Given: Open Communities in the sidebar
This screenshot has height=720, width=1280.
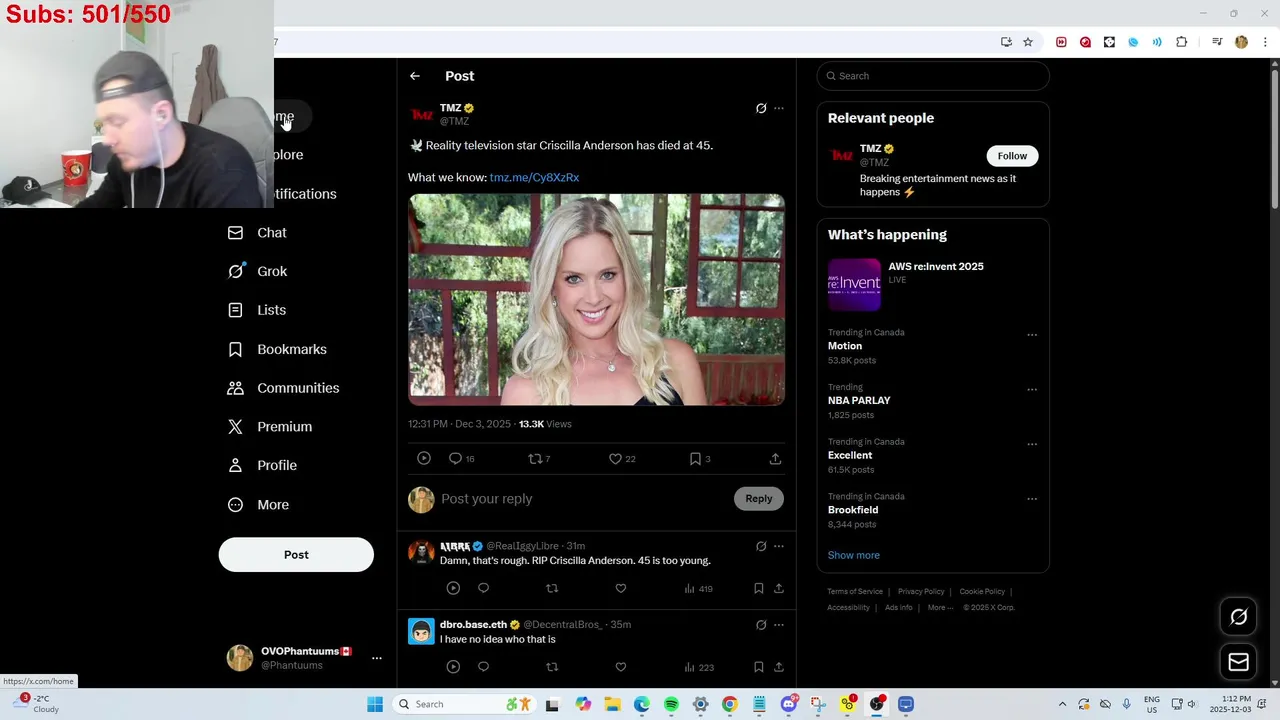Looking at the screenshot, I should point(283,388).
